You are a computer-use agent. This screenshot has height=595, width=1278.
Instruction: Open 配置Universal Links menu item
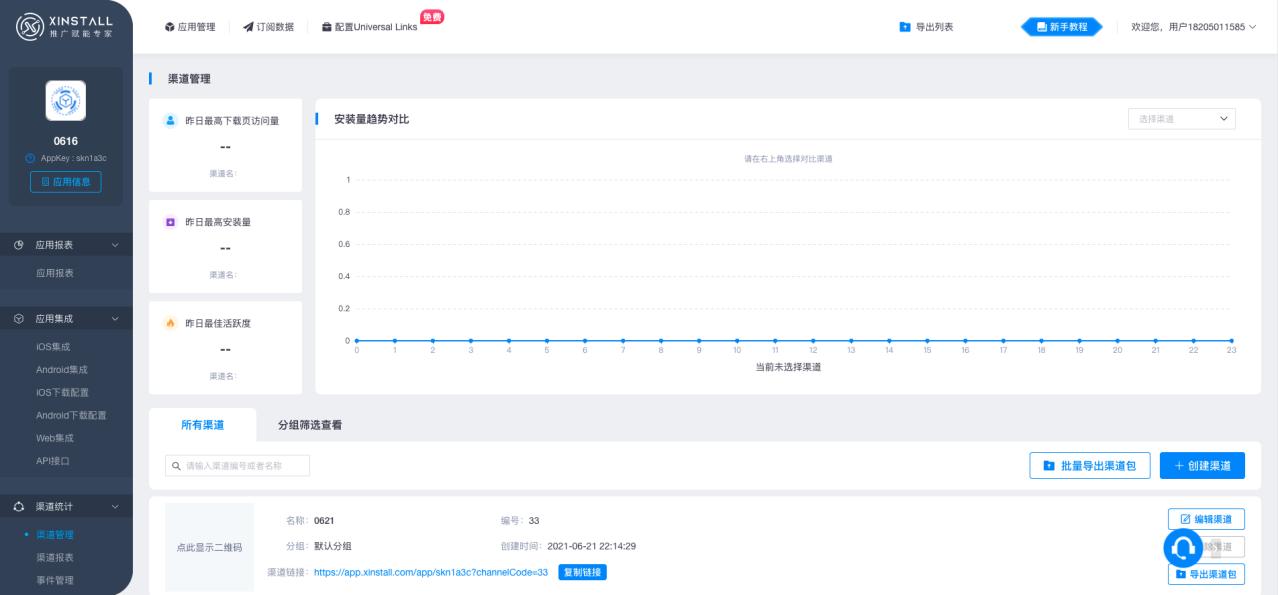coord(369,27)
